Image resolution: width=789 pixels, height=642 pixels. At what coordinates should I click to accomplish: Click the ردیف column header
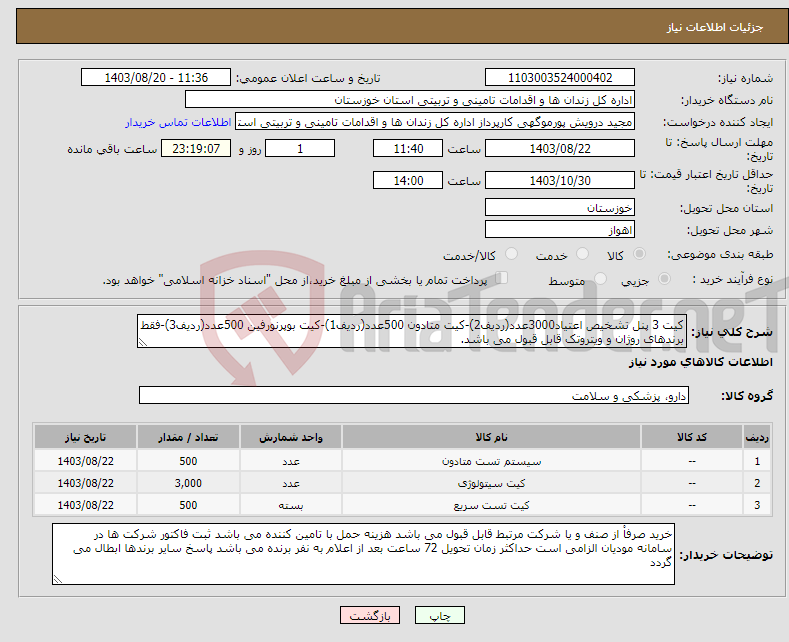[757, 437]
